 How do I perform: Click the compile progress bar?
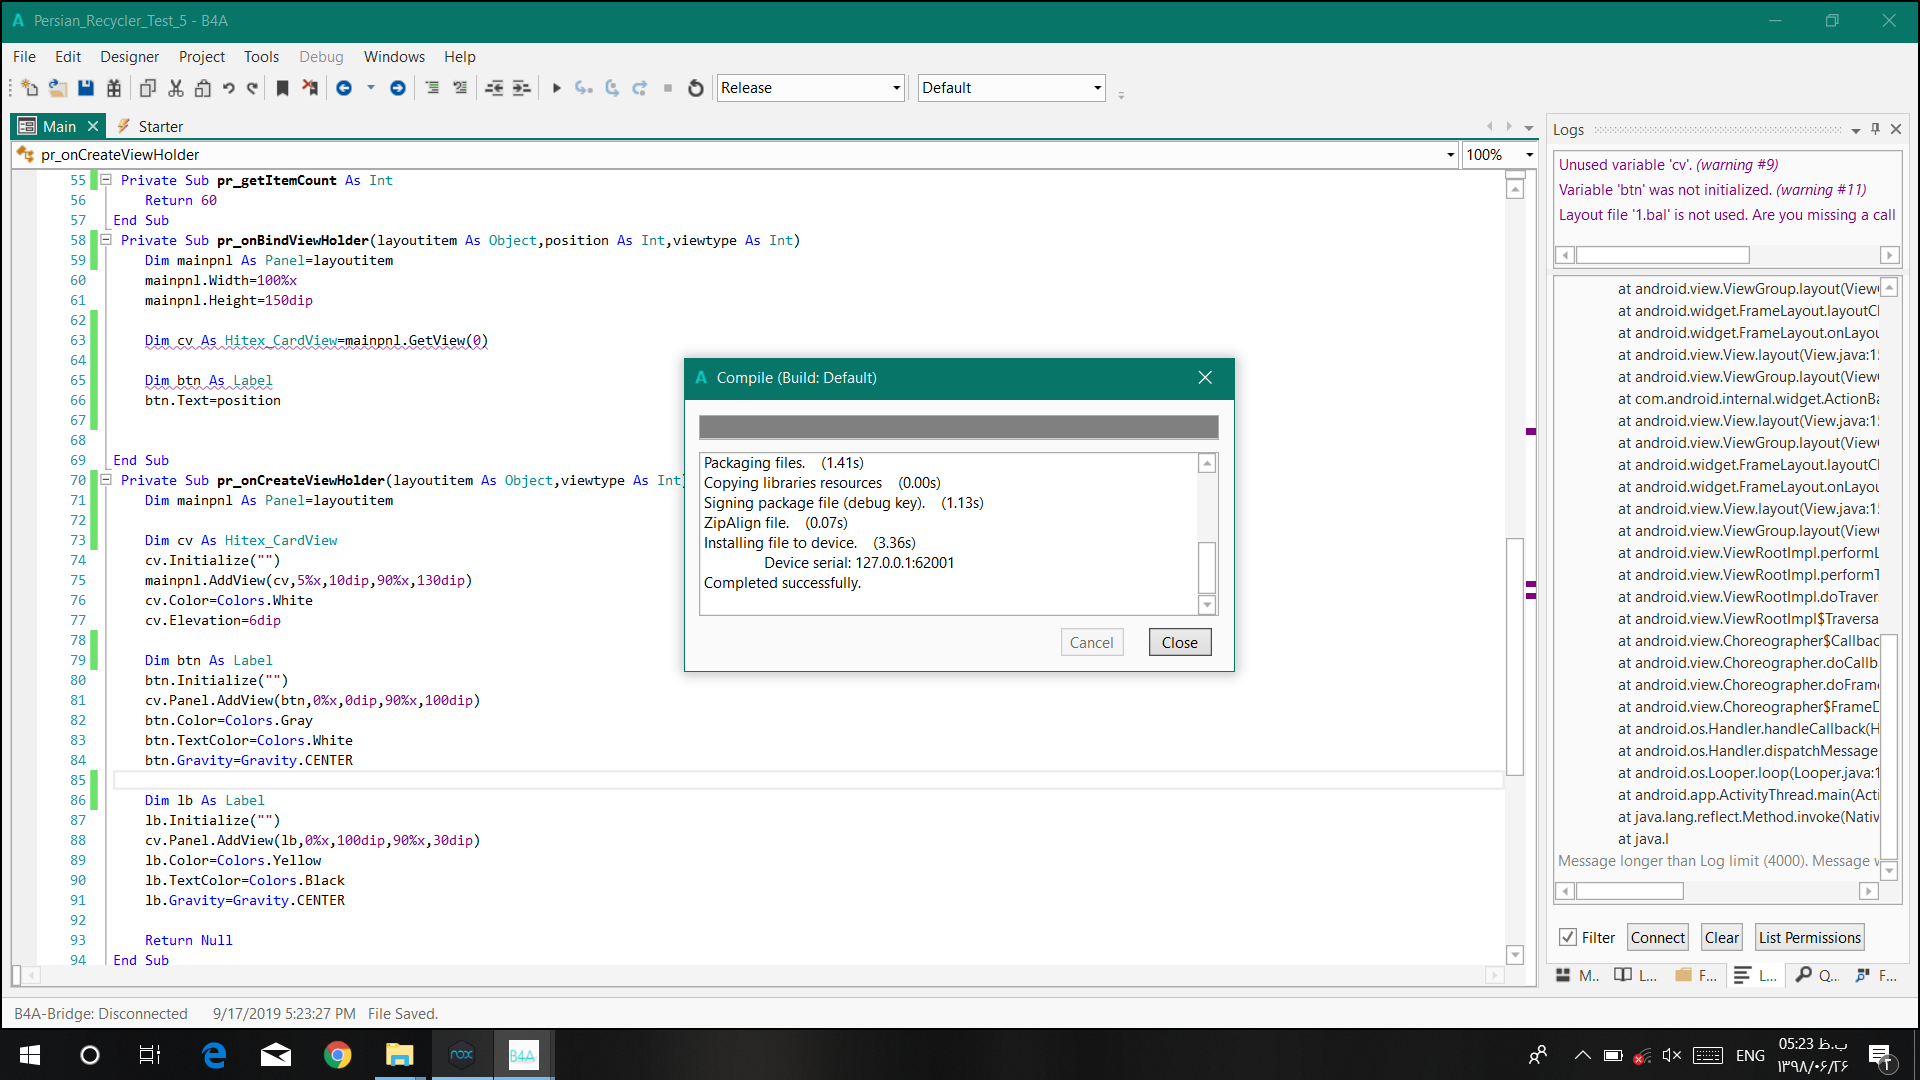click(x=958, y=427)
